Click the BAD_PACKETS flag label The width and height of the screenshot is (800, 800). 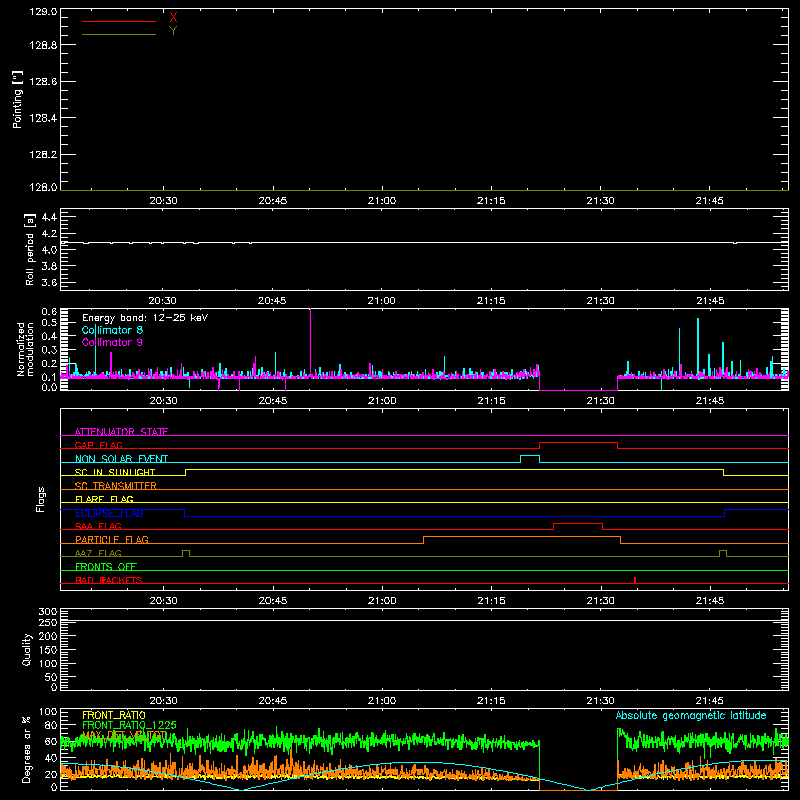(109, 580)
